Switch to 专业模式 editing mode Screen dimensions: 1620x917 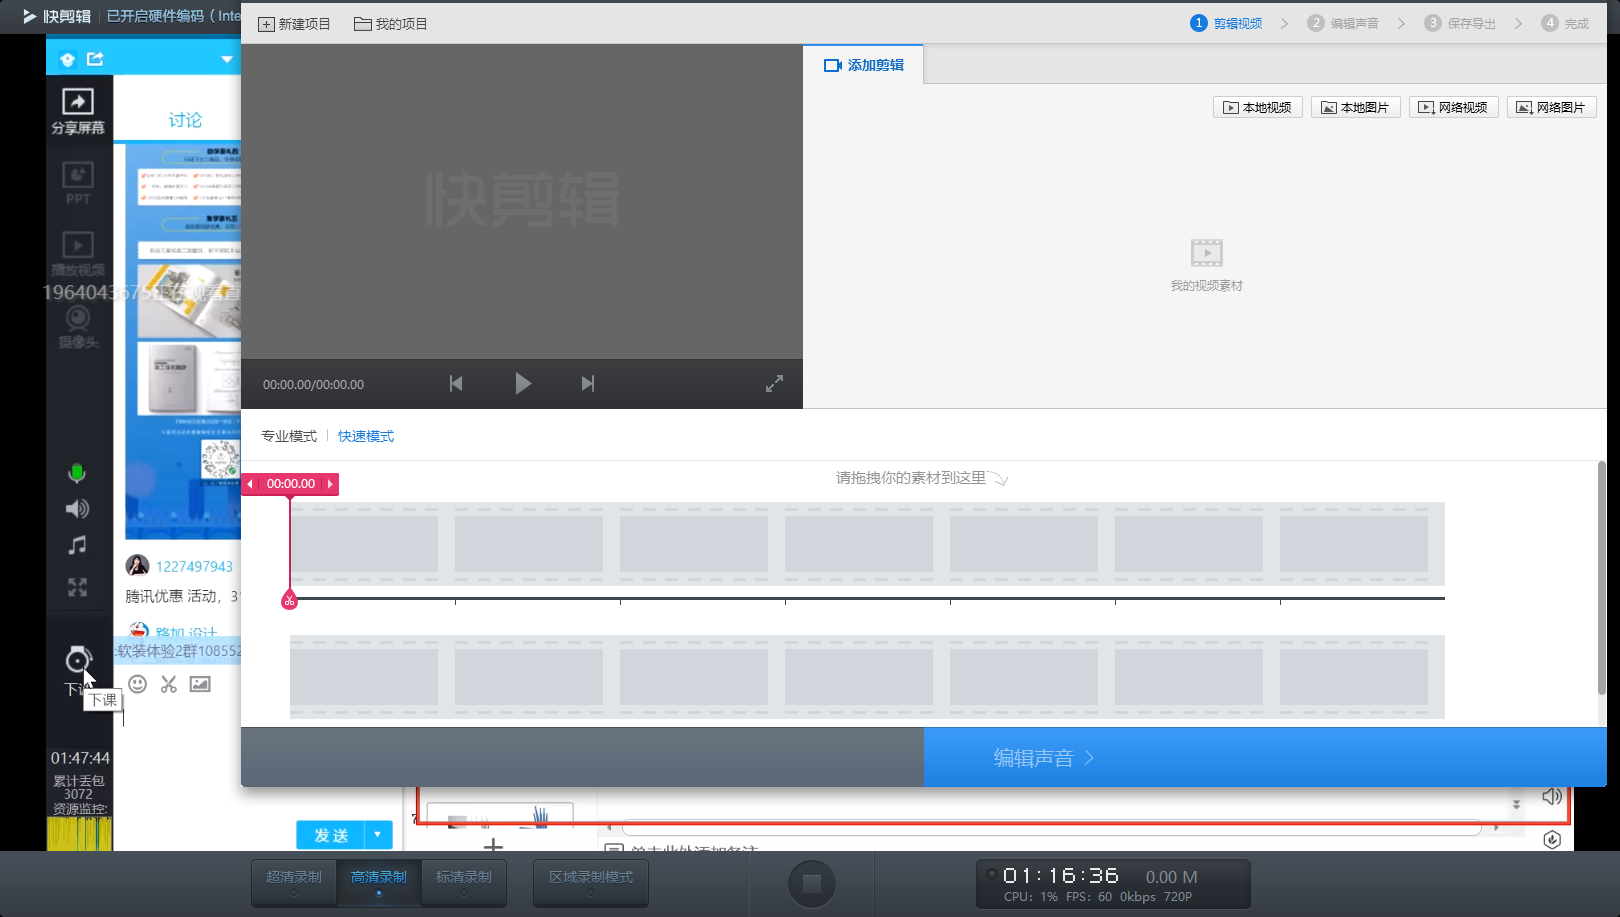tap(289, 436)
